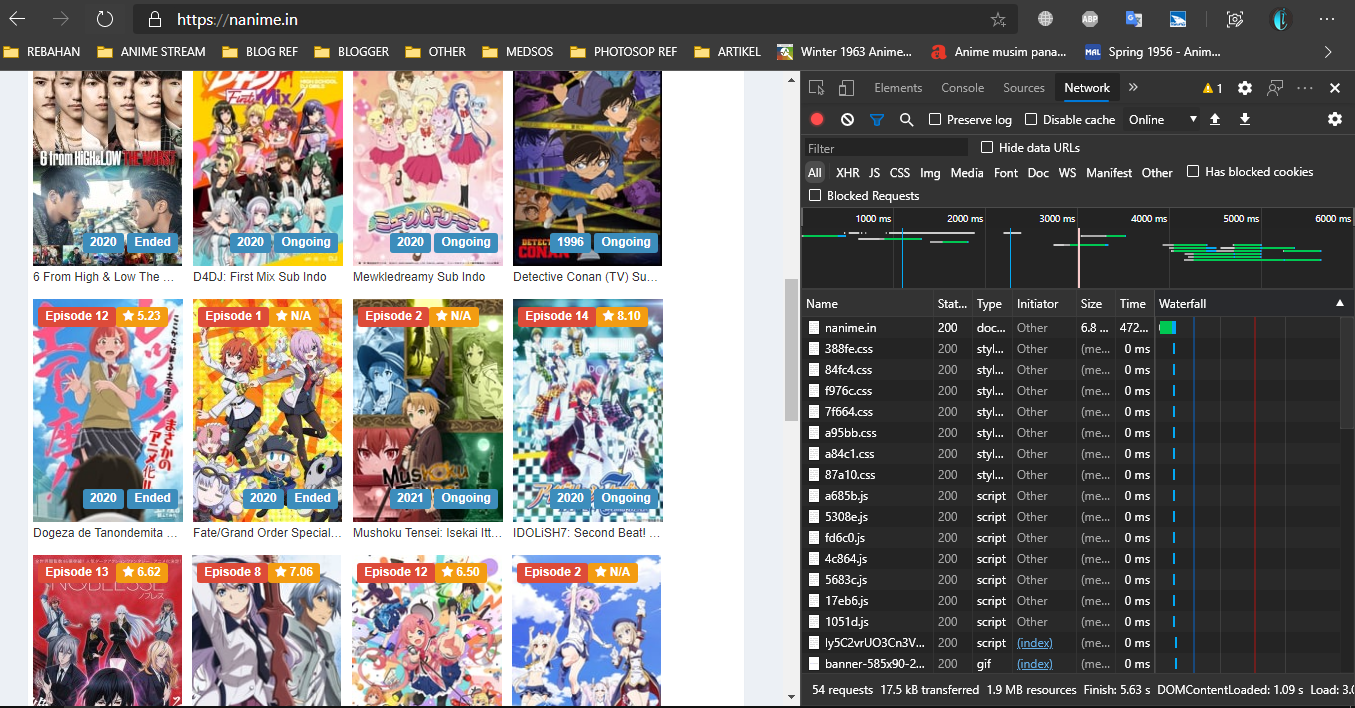
Task: Filter requests by Img
Action: (x=930, y=173)
